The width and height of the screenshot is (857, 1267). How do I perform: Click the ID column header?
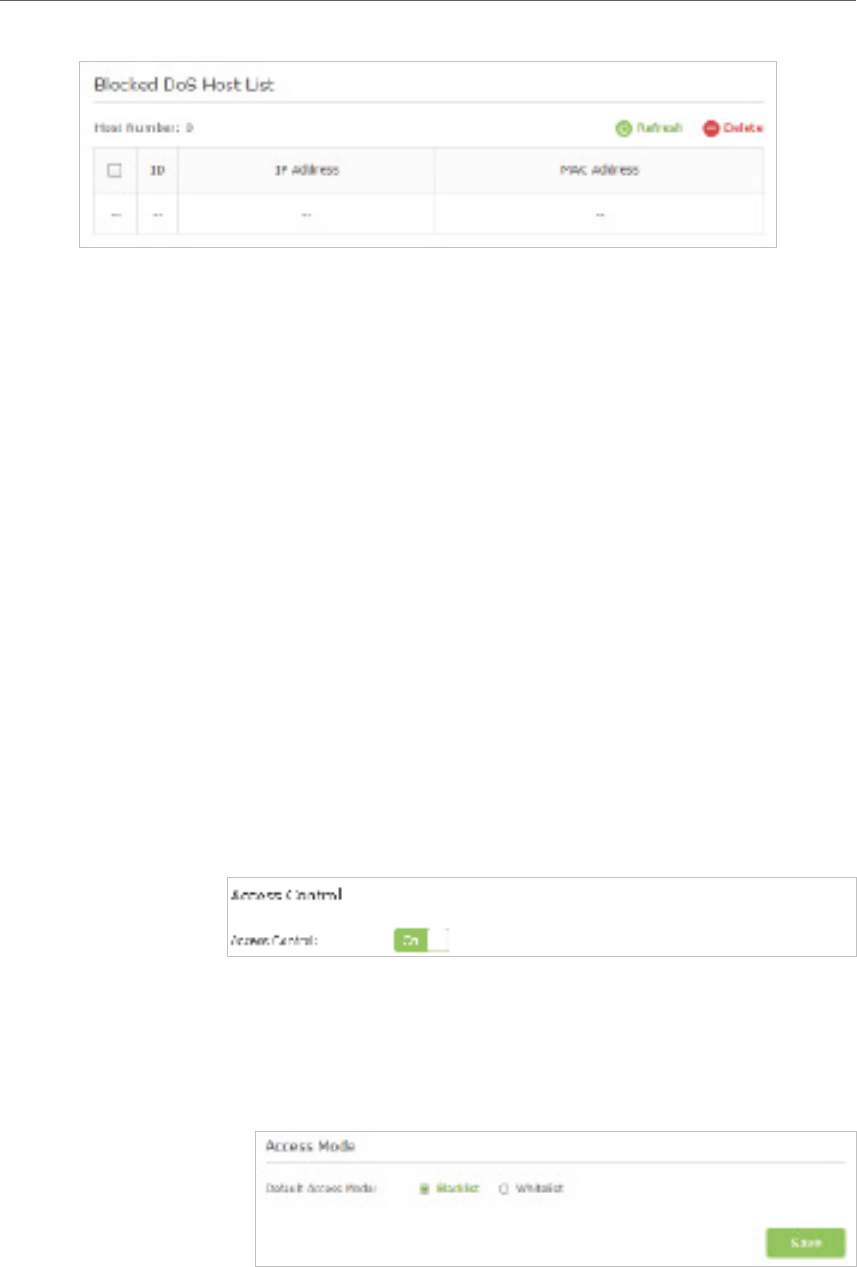pyautogui.click(x=157, y=170)
